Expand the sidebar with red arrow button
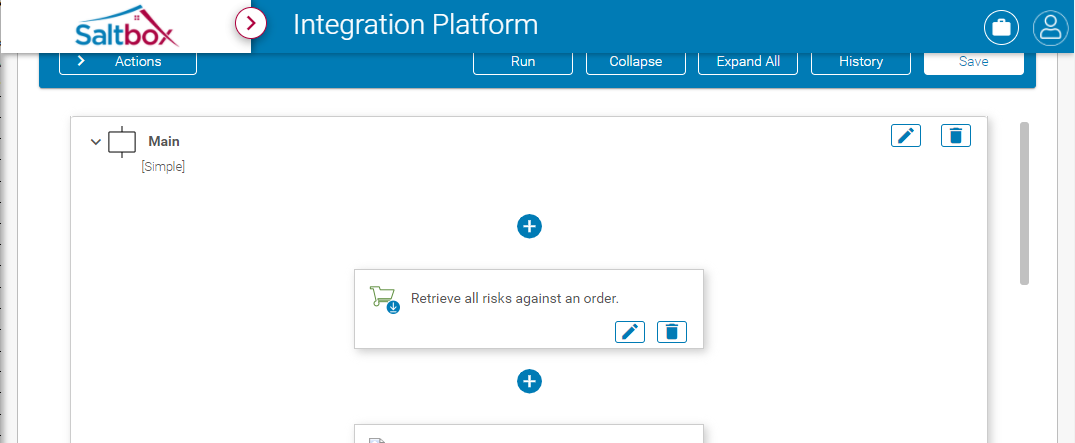Viewport: 1075px width, 443px height. click(251, 24)
